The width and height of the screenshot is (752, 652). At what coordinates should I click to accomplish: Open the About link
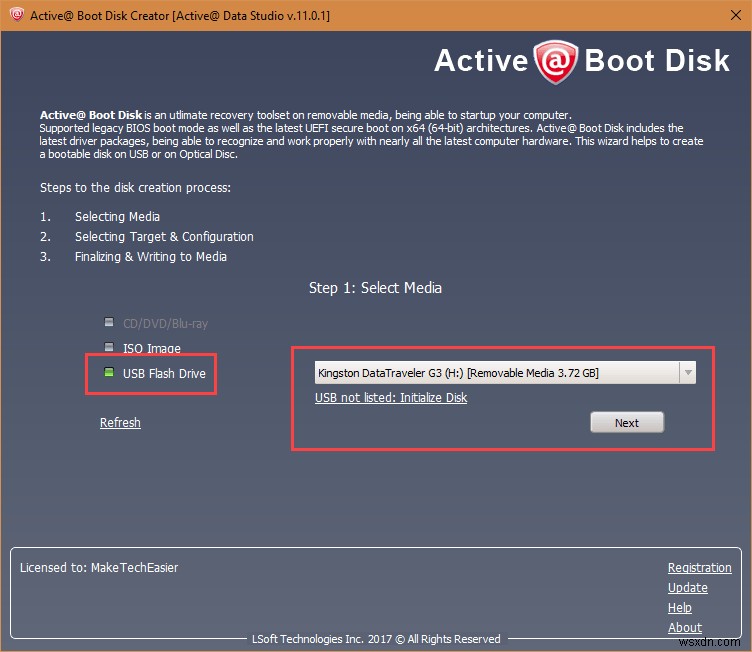[x=685, y=628]
